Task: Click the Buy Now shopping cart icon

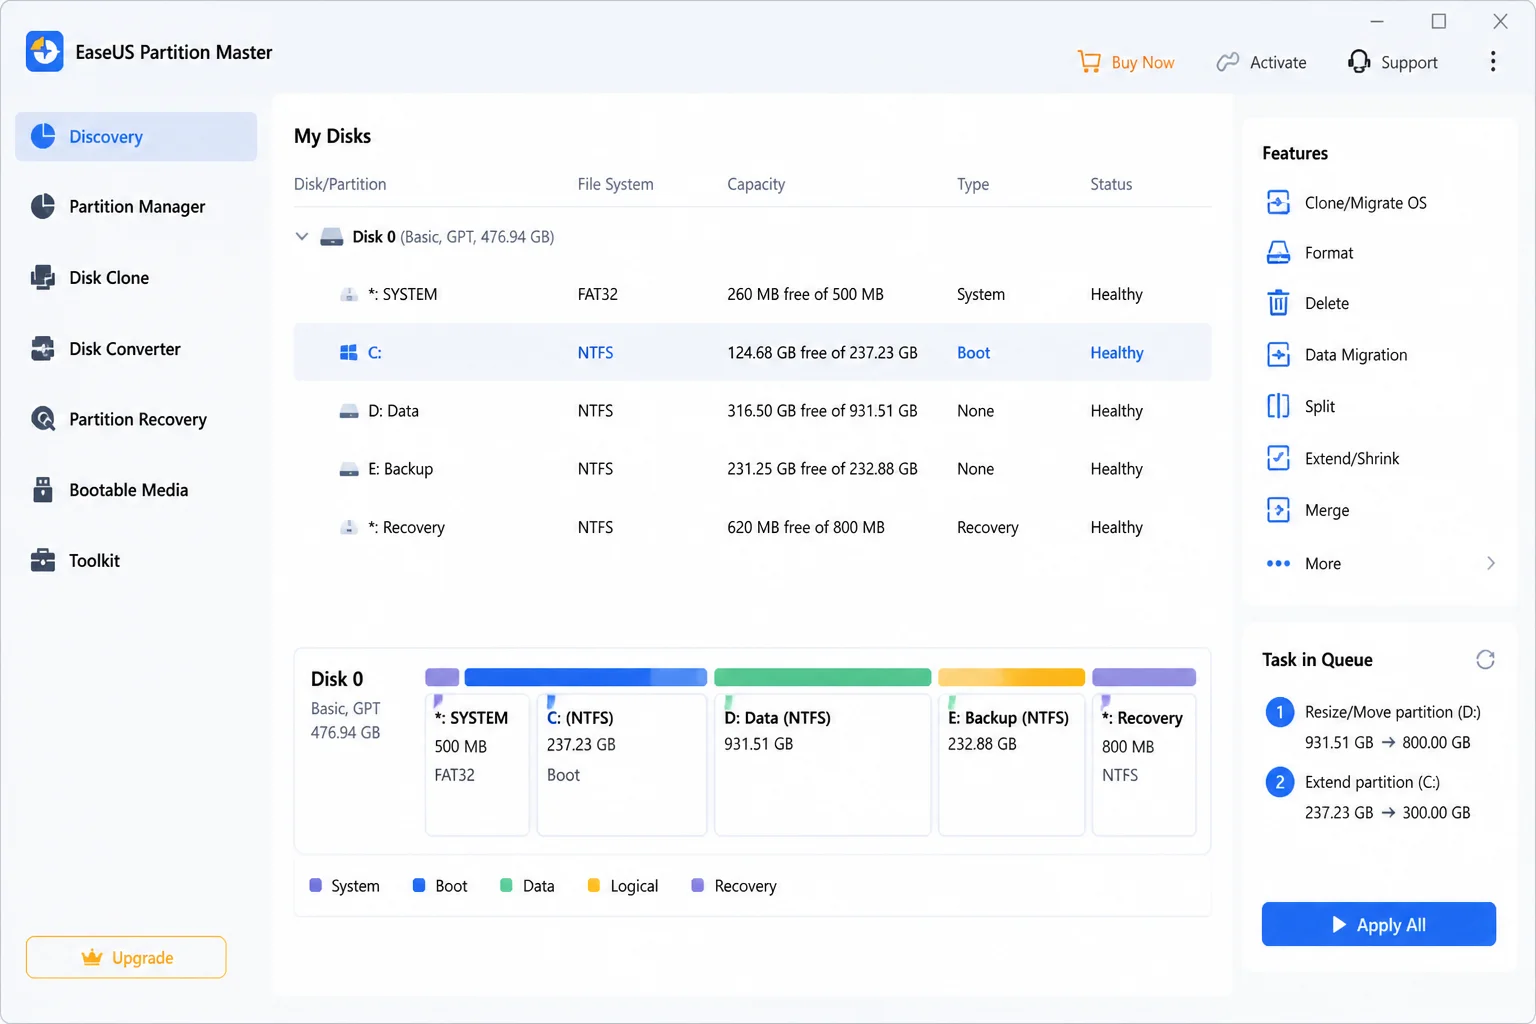Action: click(x=1089, y=62)
